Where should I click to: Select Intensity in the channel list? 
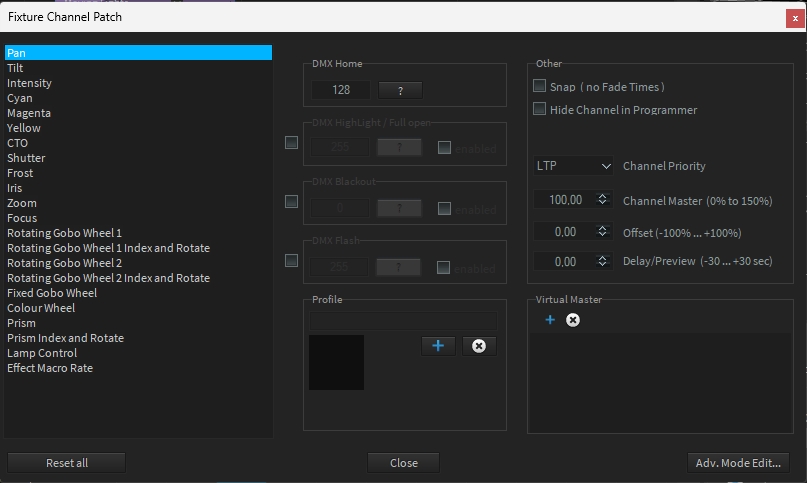pos(29,83)
